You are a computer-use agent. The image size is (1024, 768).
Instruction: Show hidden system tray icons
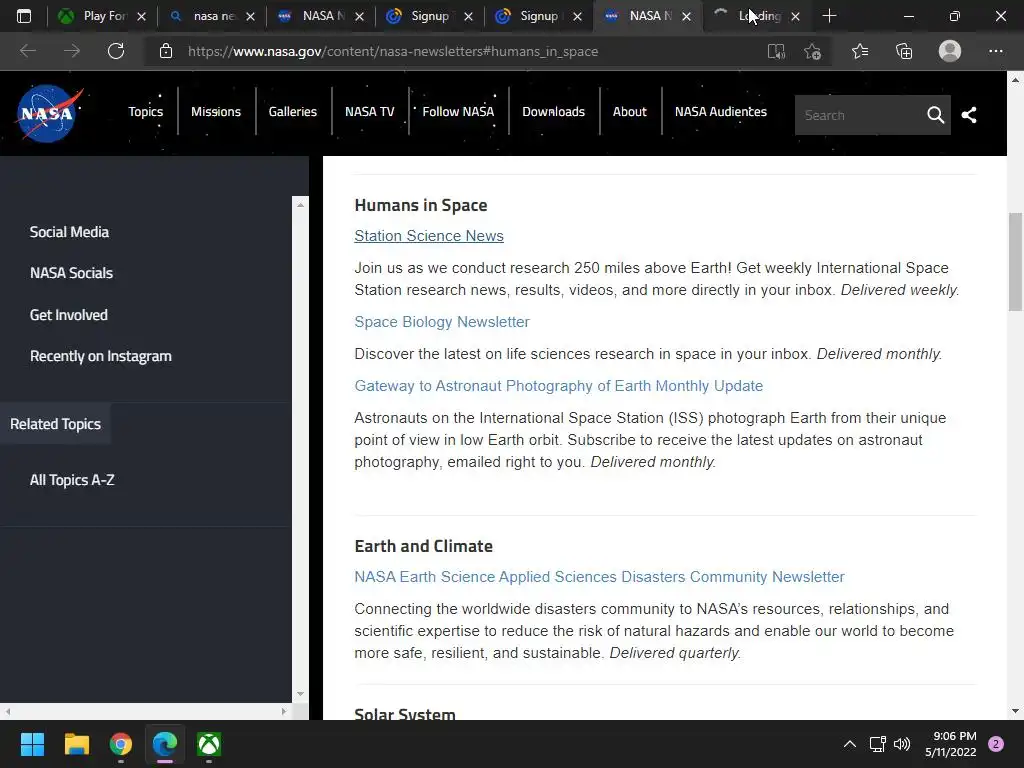click(850, 744)
